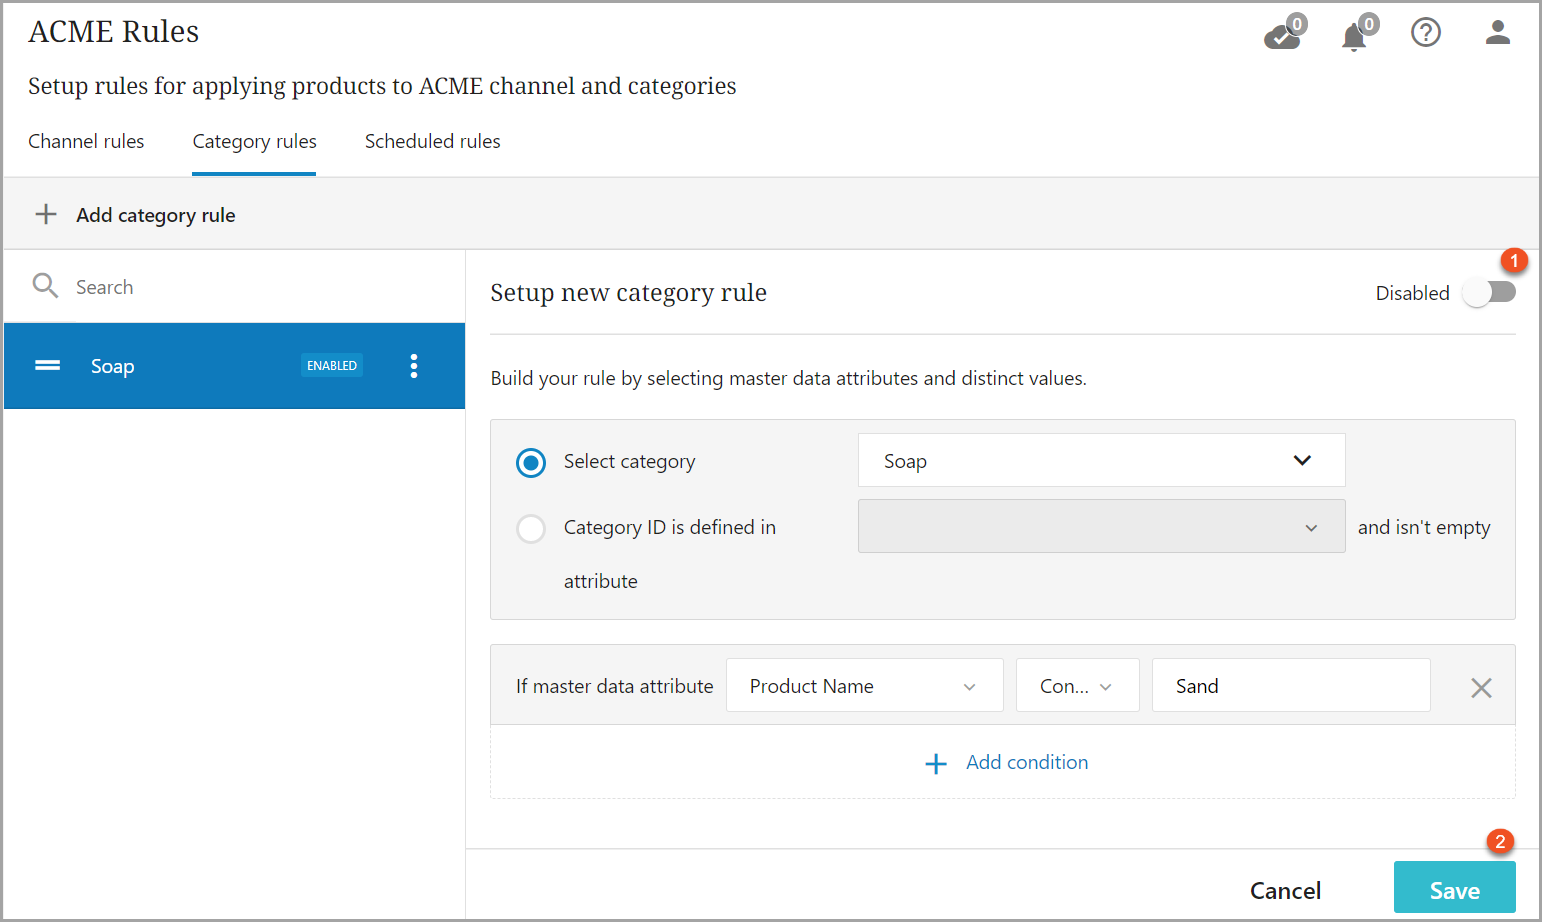Image resolution: width=1542 pixels, height=922 pixels.
Task: Click the plus icon beside Add category rule
Action: pos(46,215)
